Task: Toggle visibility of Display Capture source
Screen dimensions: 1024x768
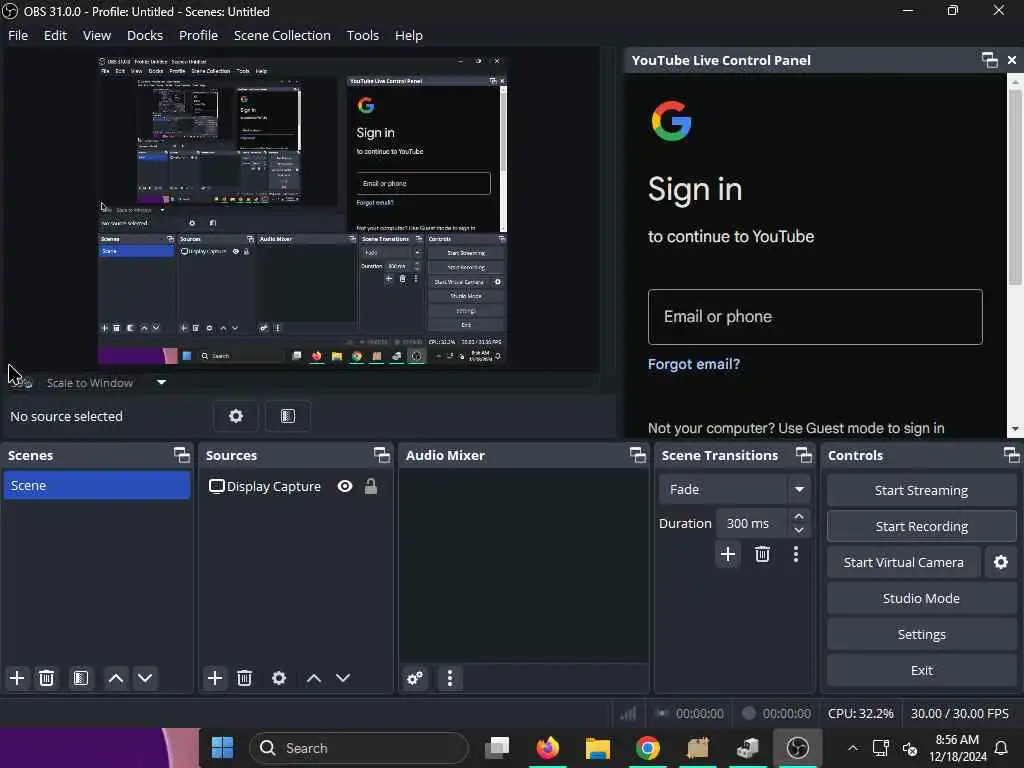Action: pos(345,486)
